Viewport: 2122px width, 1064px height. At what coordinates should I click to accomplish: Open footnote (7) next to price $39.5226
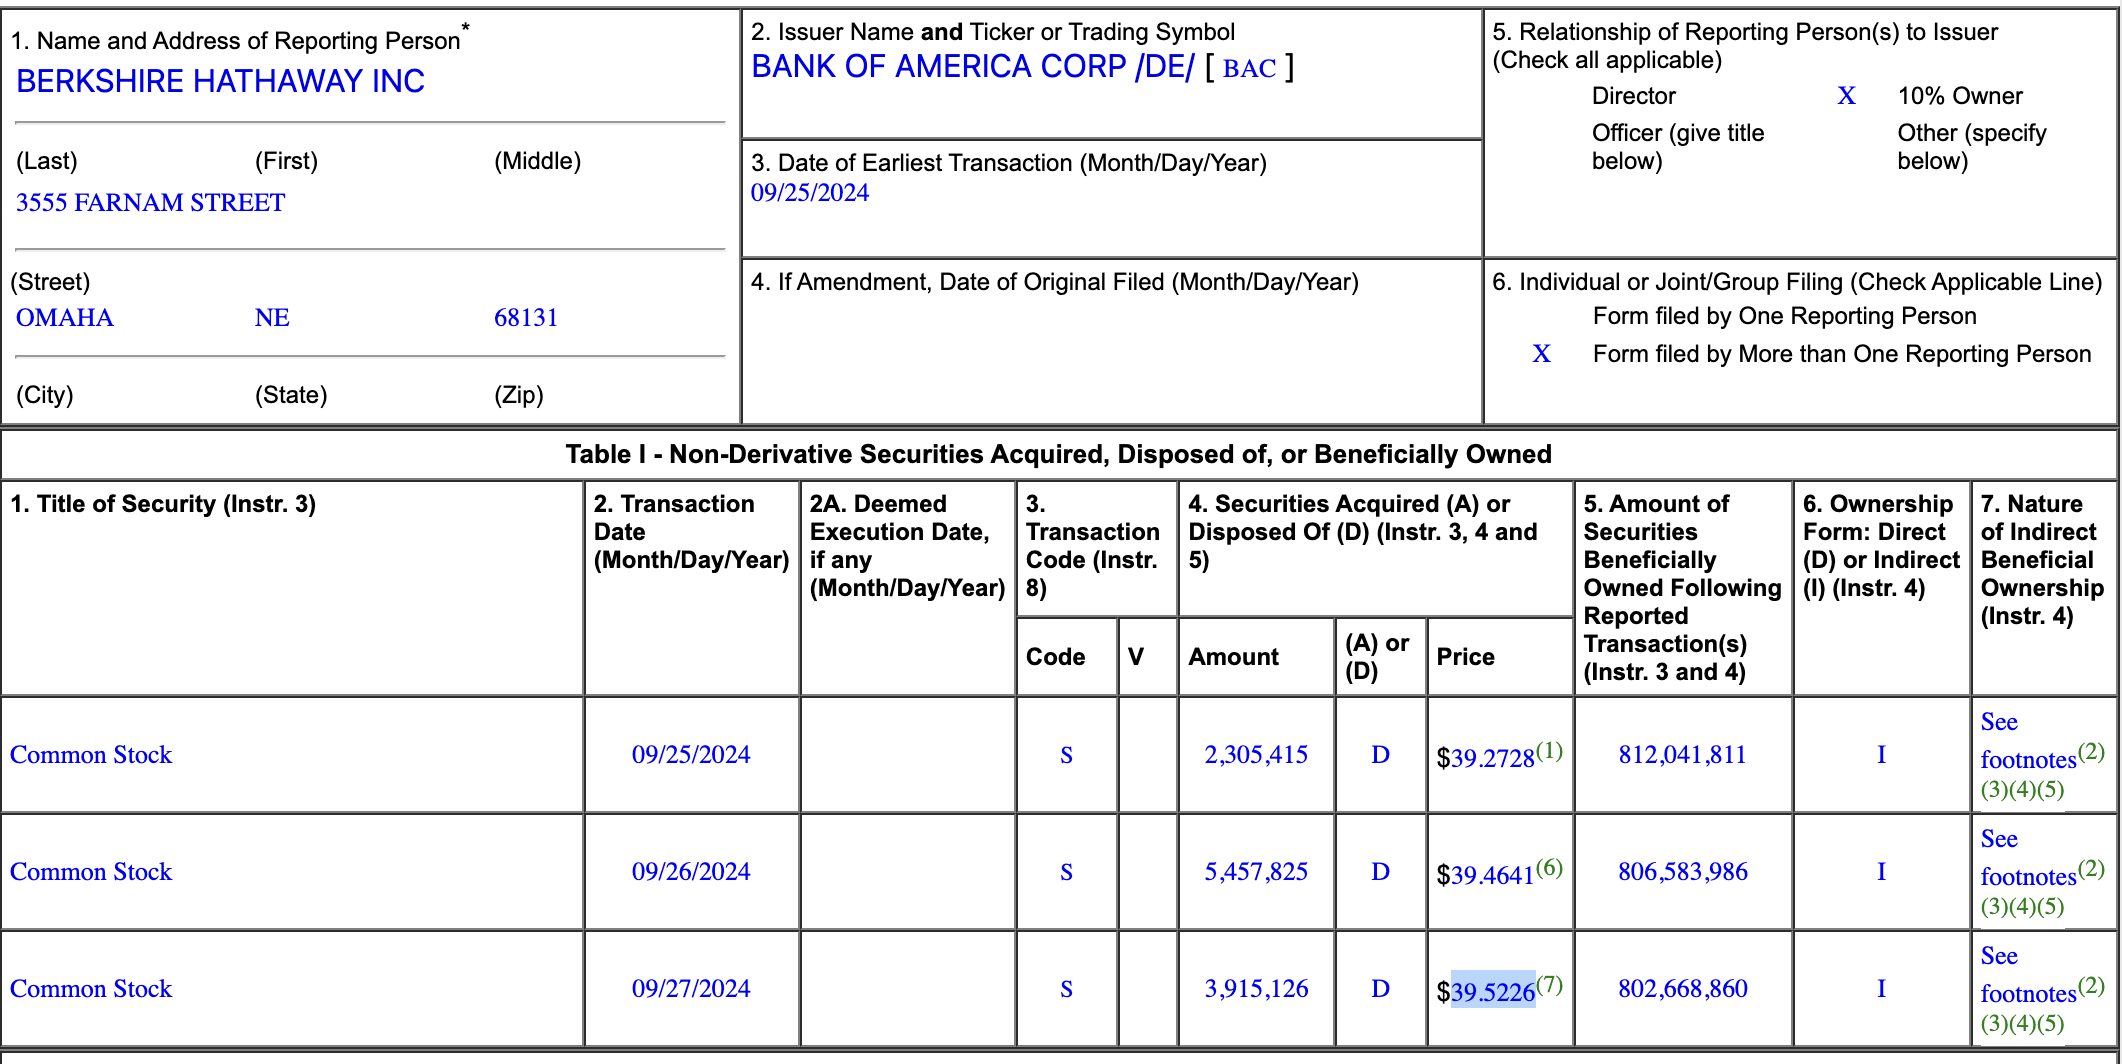coord(1549,985)
